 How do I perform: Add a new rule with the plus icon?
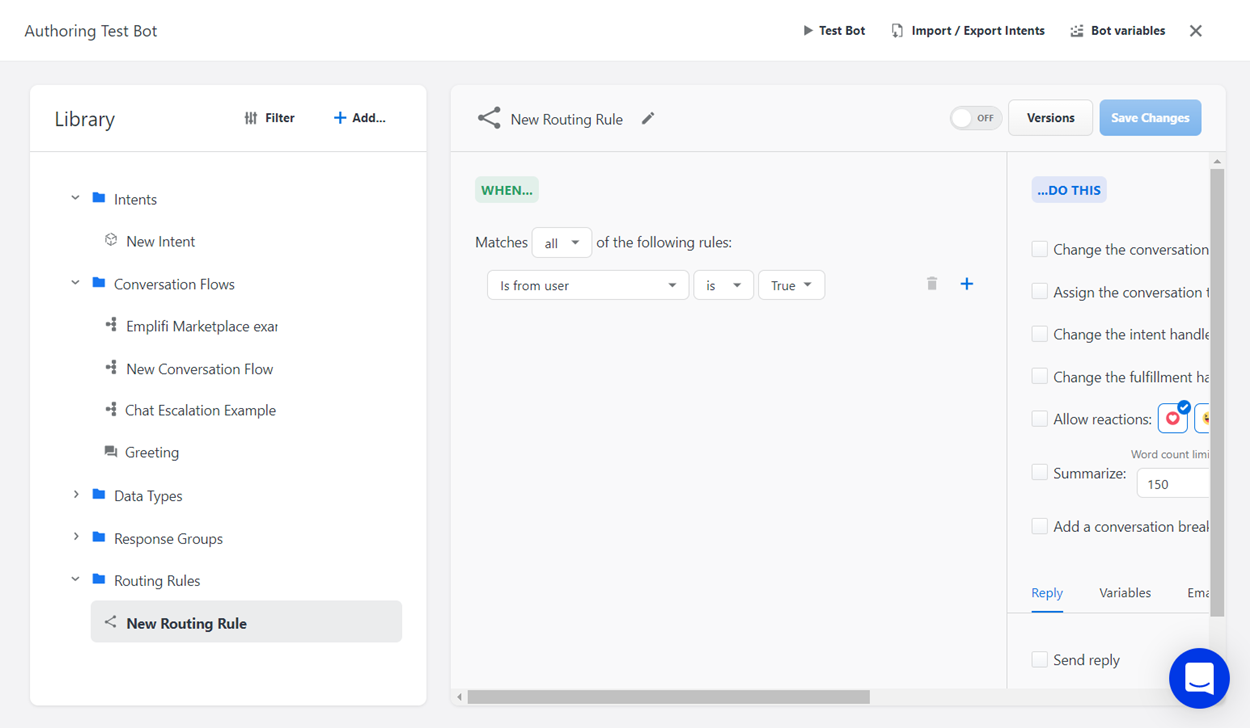click(967, 284)
